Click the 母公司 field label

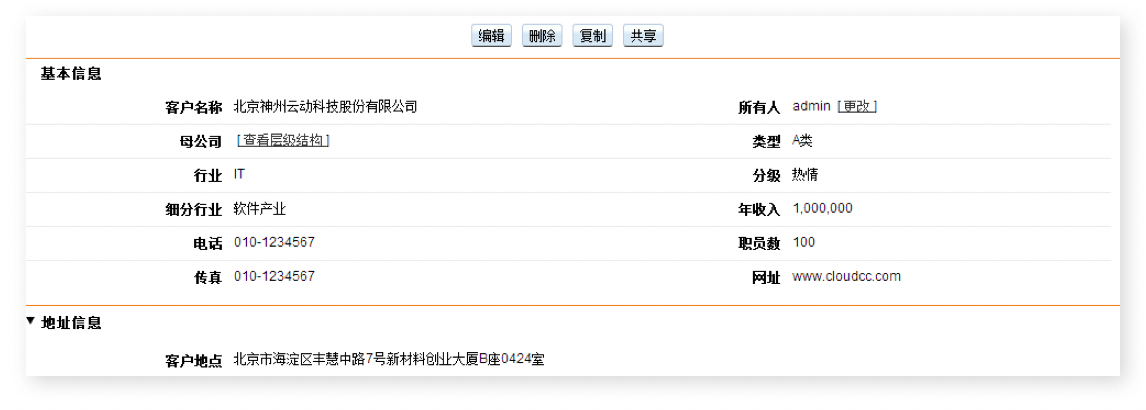200,142
